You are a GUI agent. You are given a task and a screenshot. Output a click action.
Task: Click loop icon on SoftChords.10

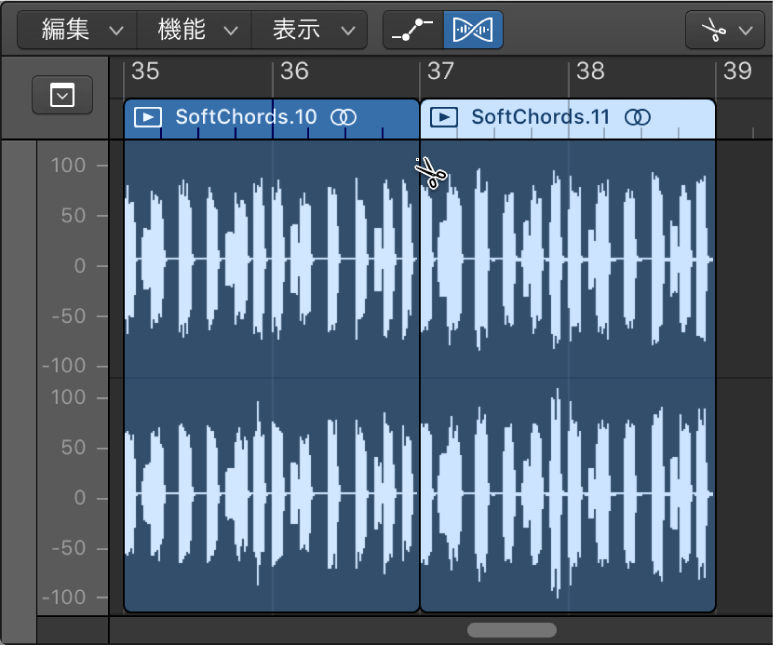[344, 117]
